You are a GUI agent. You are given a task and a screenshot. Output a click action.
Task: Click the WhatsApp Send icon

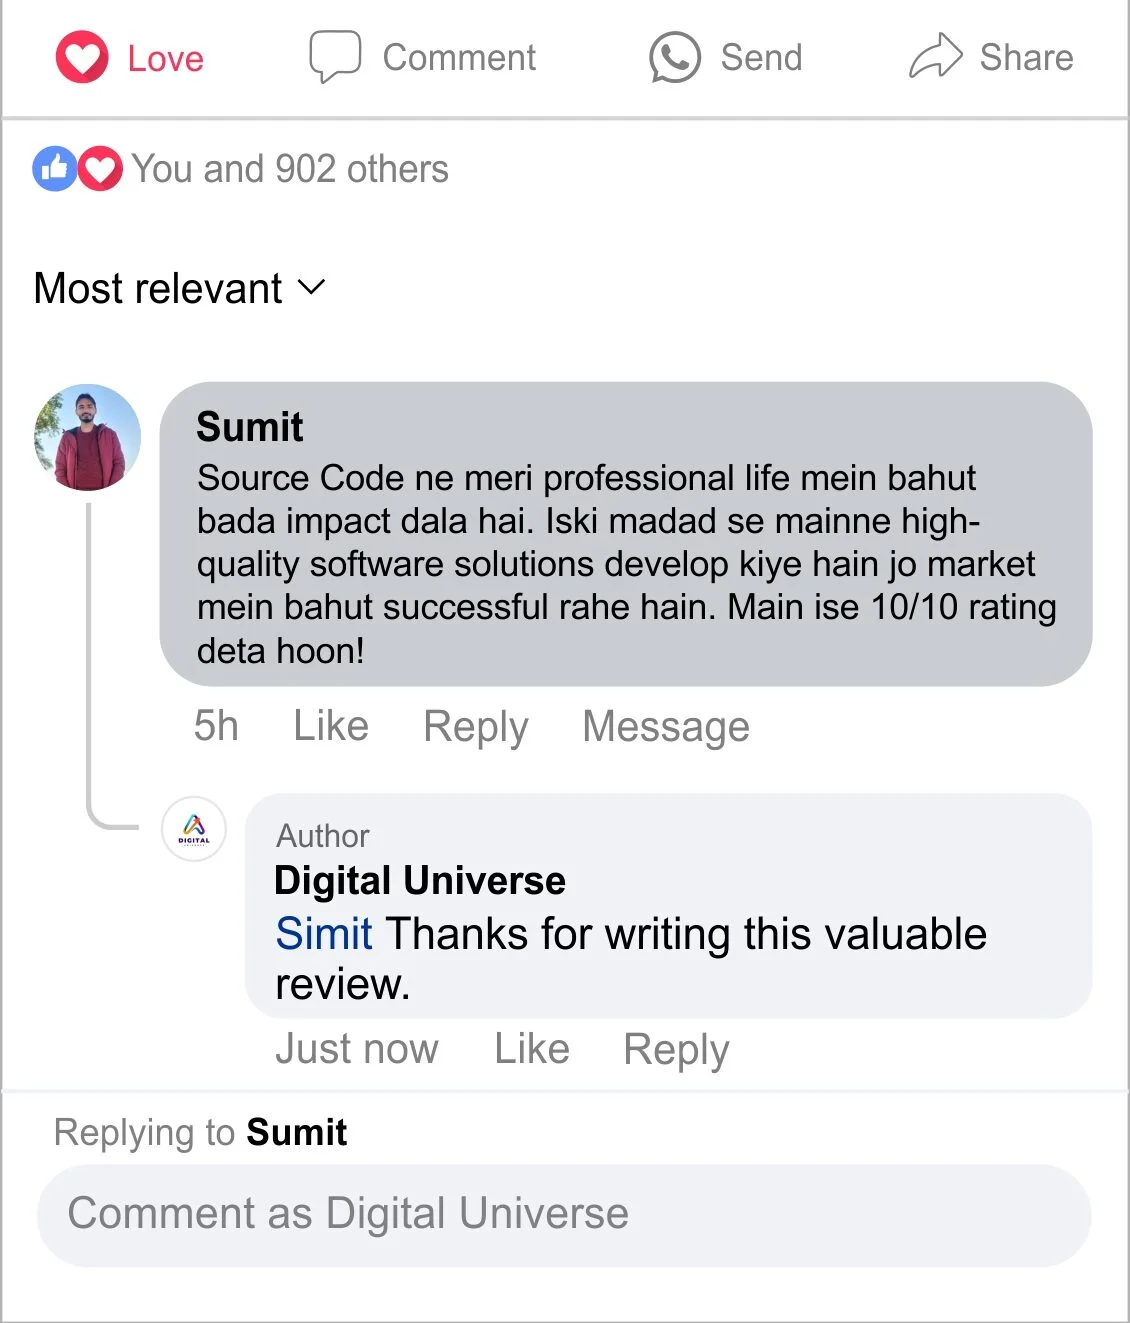click(675, 57)
